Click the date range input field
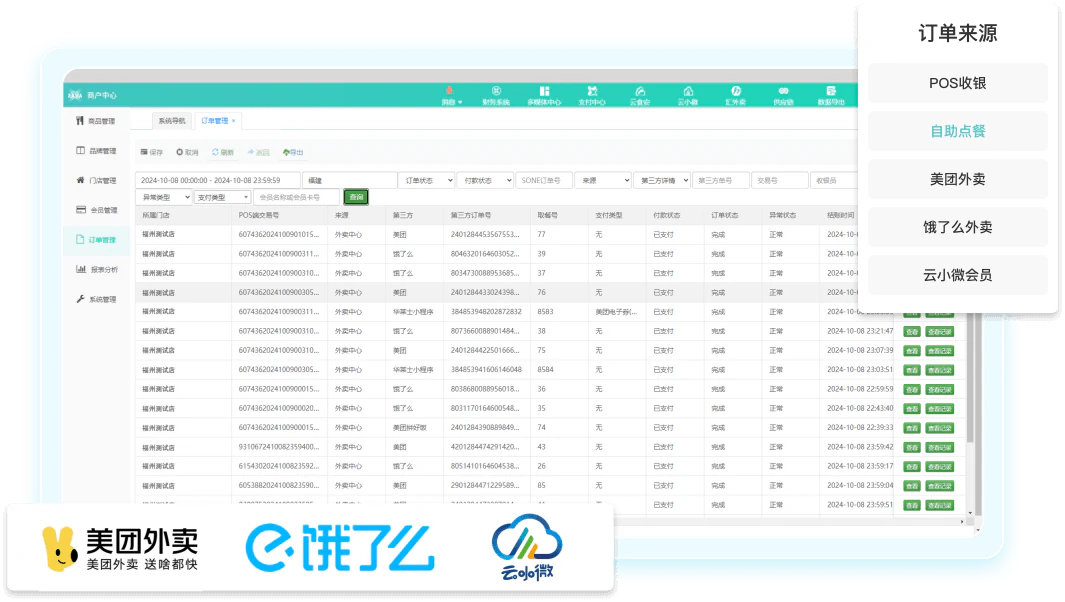Image resolution: width=1065 pixels, height=602 pixels. pyautogui.click(x=217, y=181)
